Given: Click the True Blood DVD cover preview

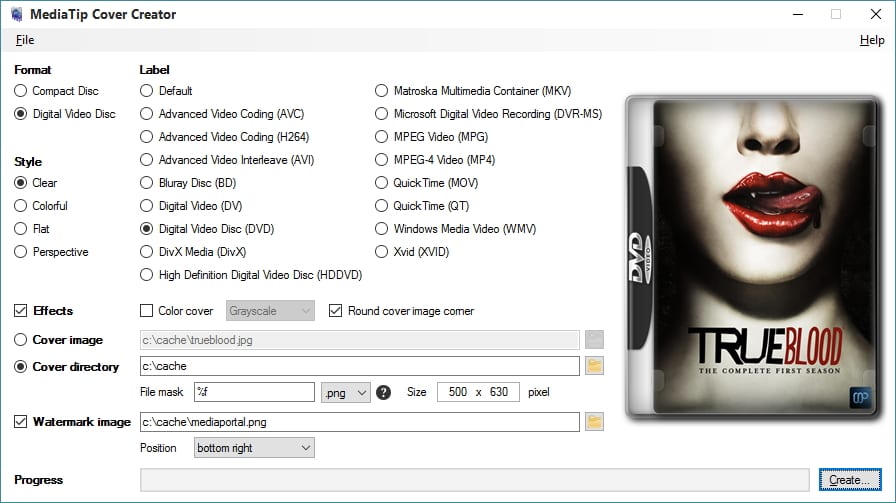Looking at the screenshot, I should click(x=750, y=255).
